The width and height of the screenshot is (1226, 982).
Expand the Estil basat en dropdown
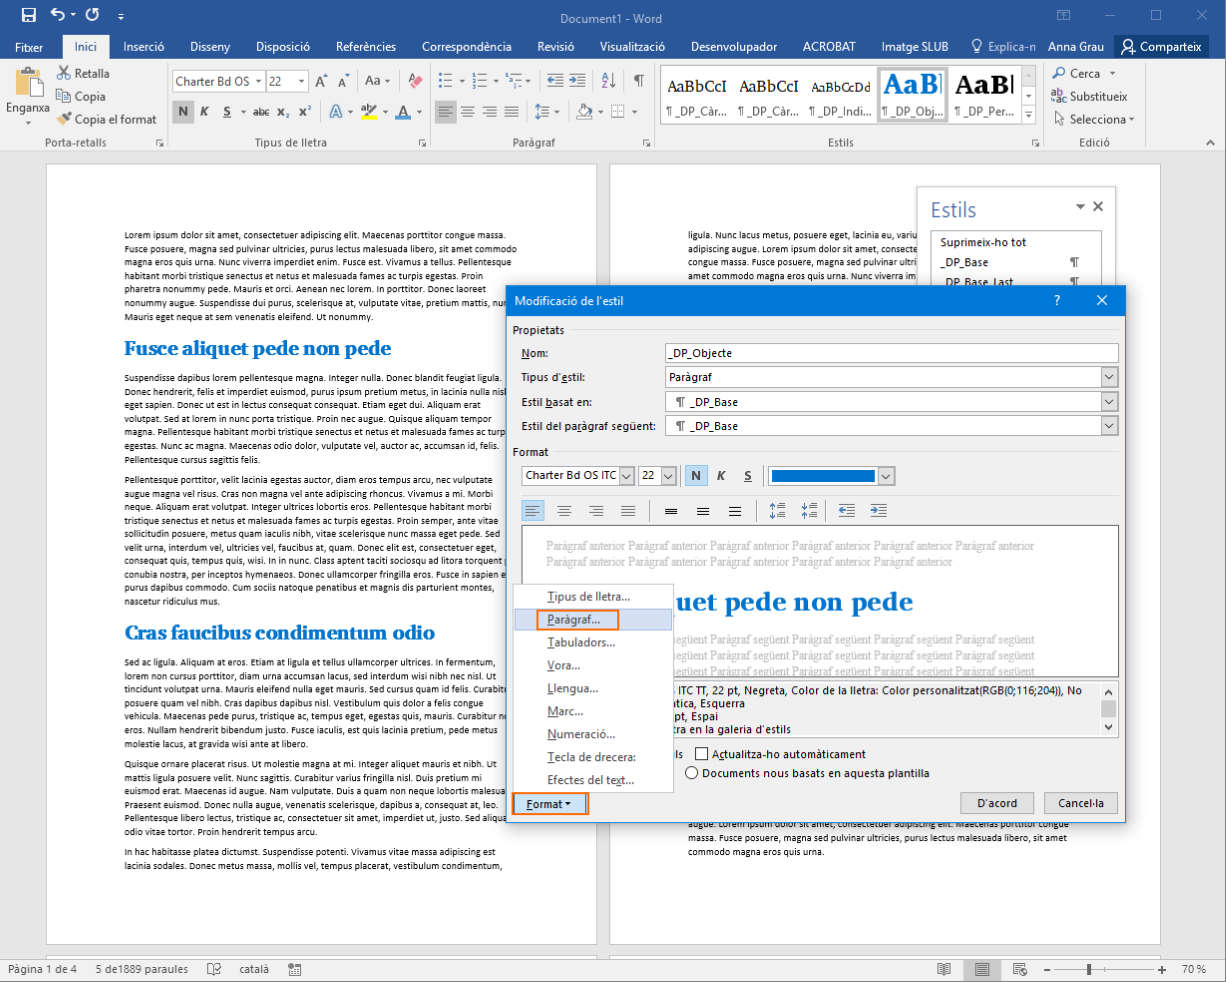coord(1108,402)
